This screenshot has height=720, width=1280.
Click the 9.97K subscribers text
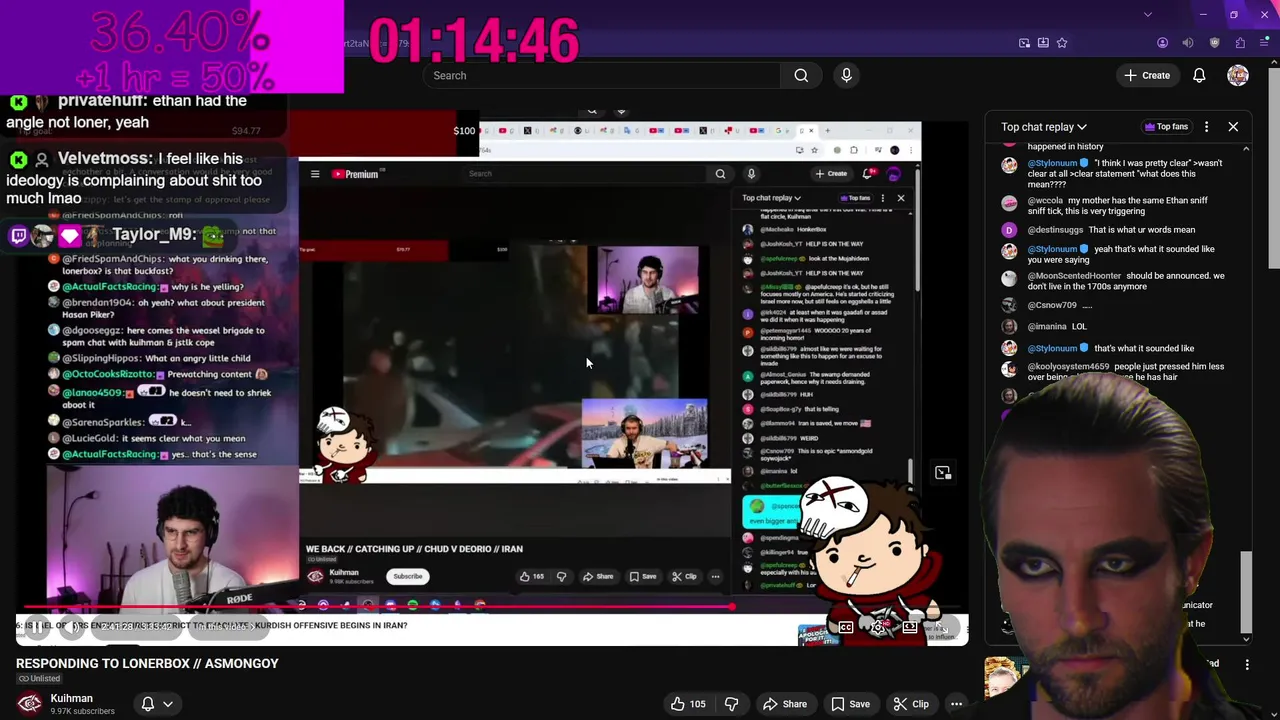click(83, 712)
